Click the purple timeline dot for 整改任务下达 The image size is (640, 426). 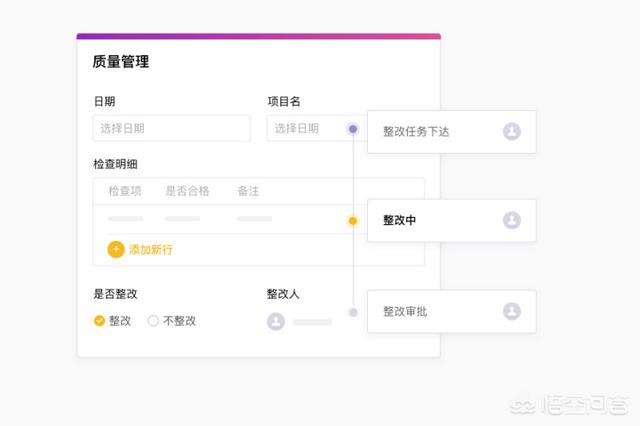[x=353, y=129]
